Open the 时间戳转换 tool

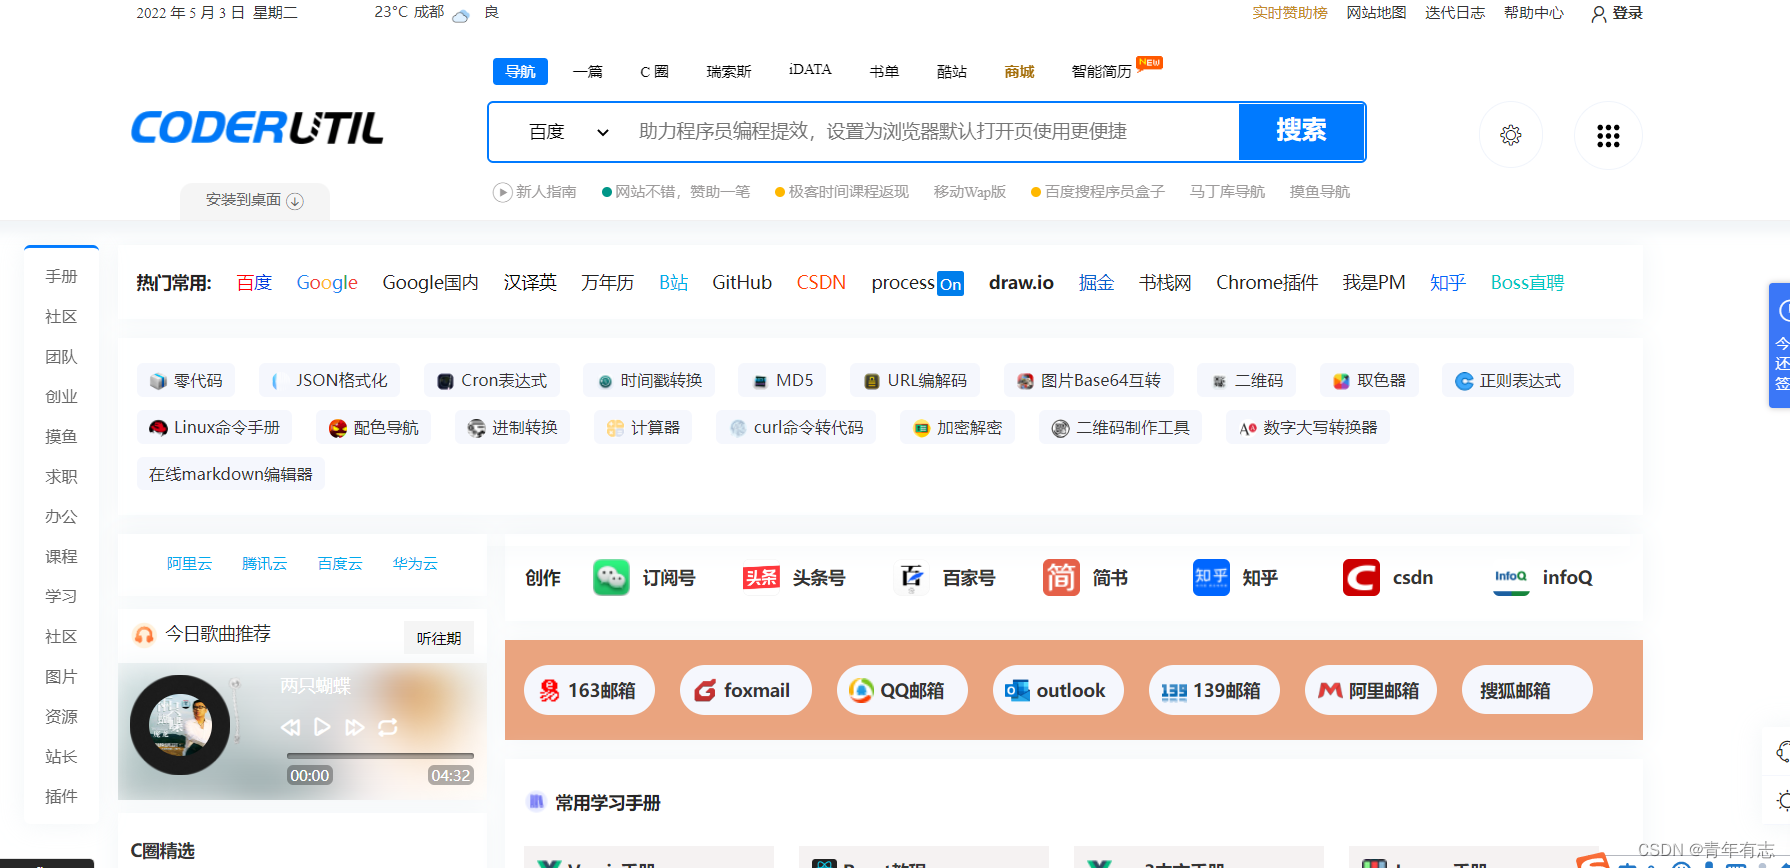[x=649, y=381]
